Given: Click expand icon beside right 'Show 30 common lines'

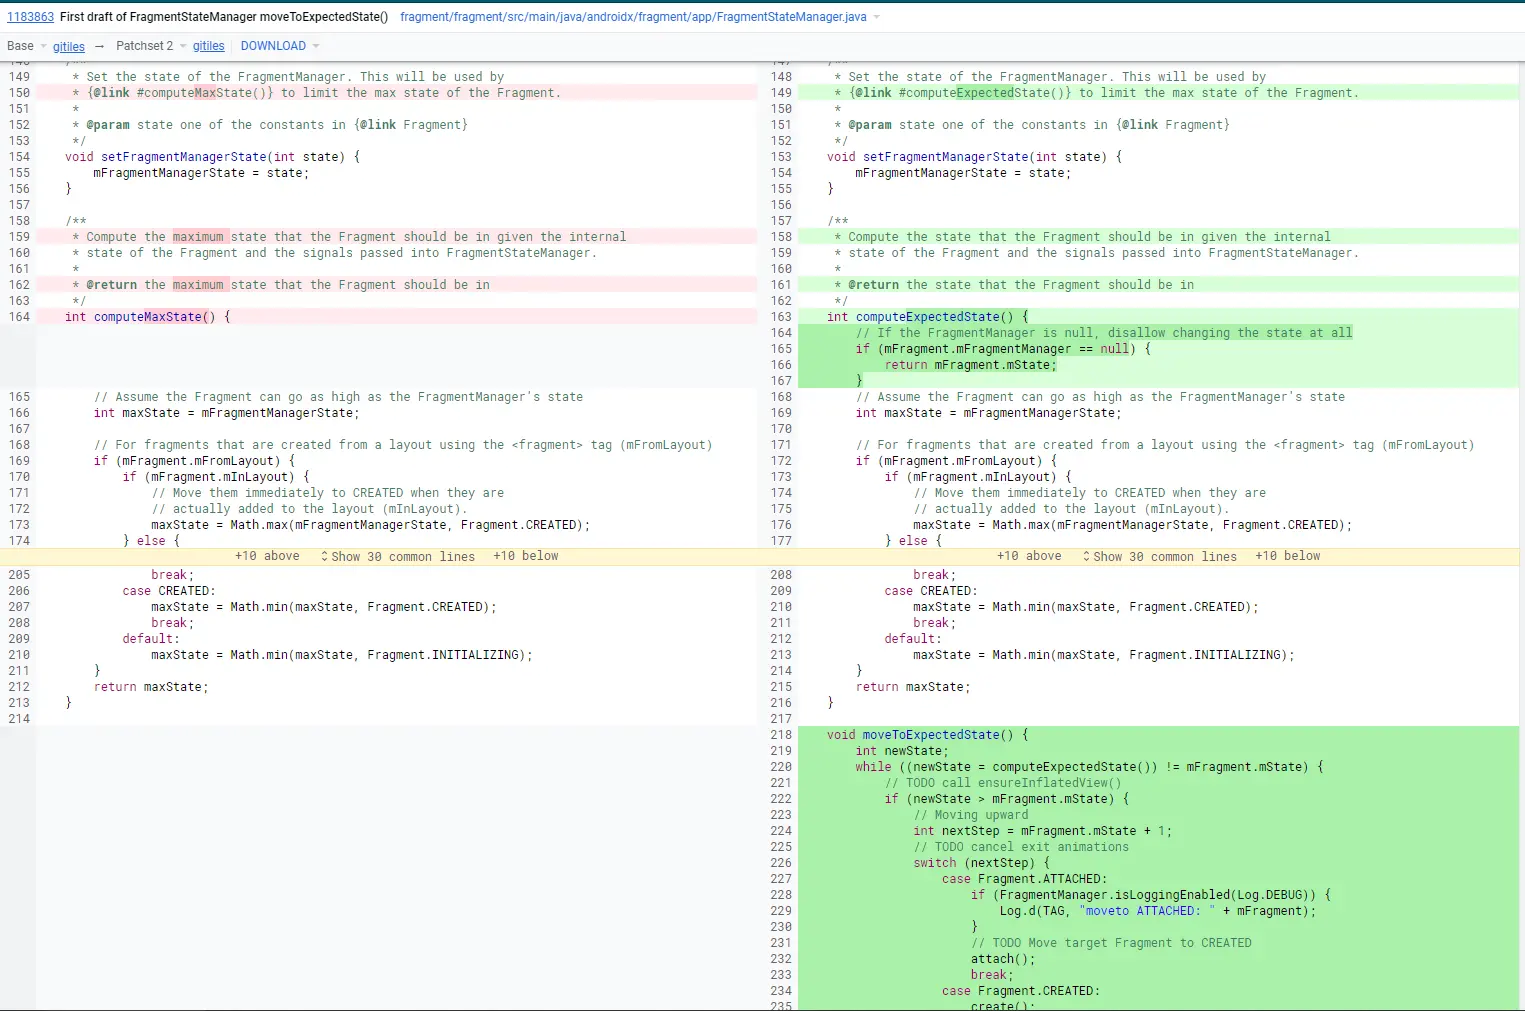Looking at the screenshot, I should (x=1086, y=556).
